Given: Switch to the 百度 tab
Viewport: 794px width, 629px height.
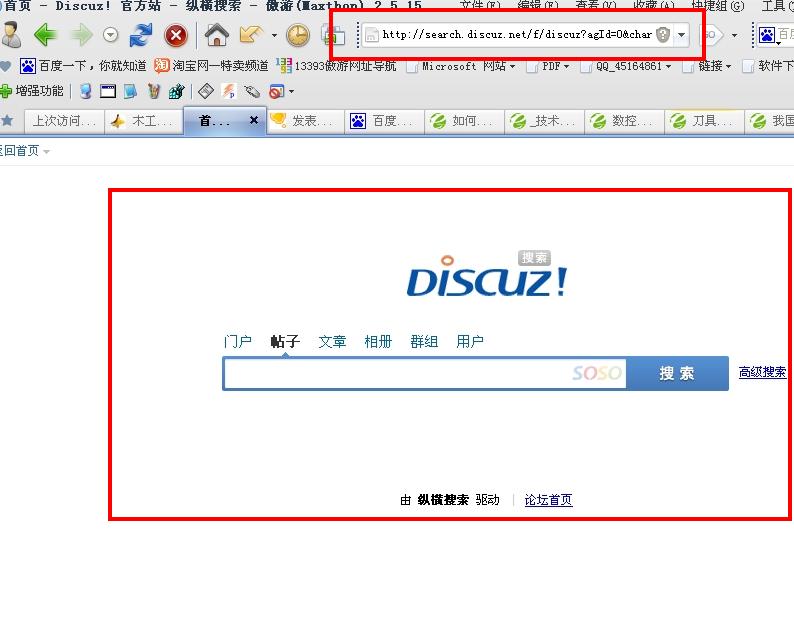Looking at the screenshot, I should point(385,121).
